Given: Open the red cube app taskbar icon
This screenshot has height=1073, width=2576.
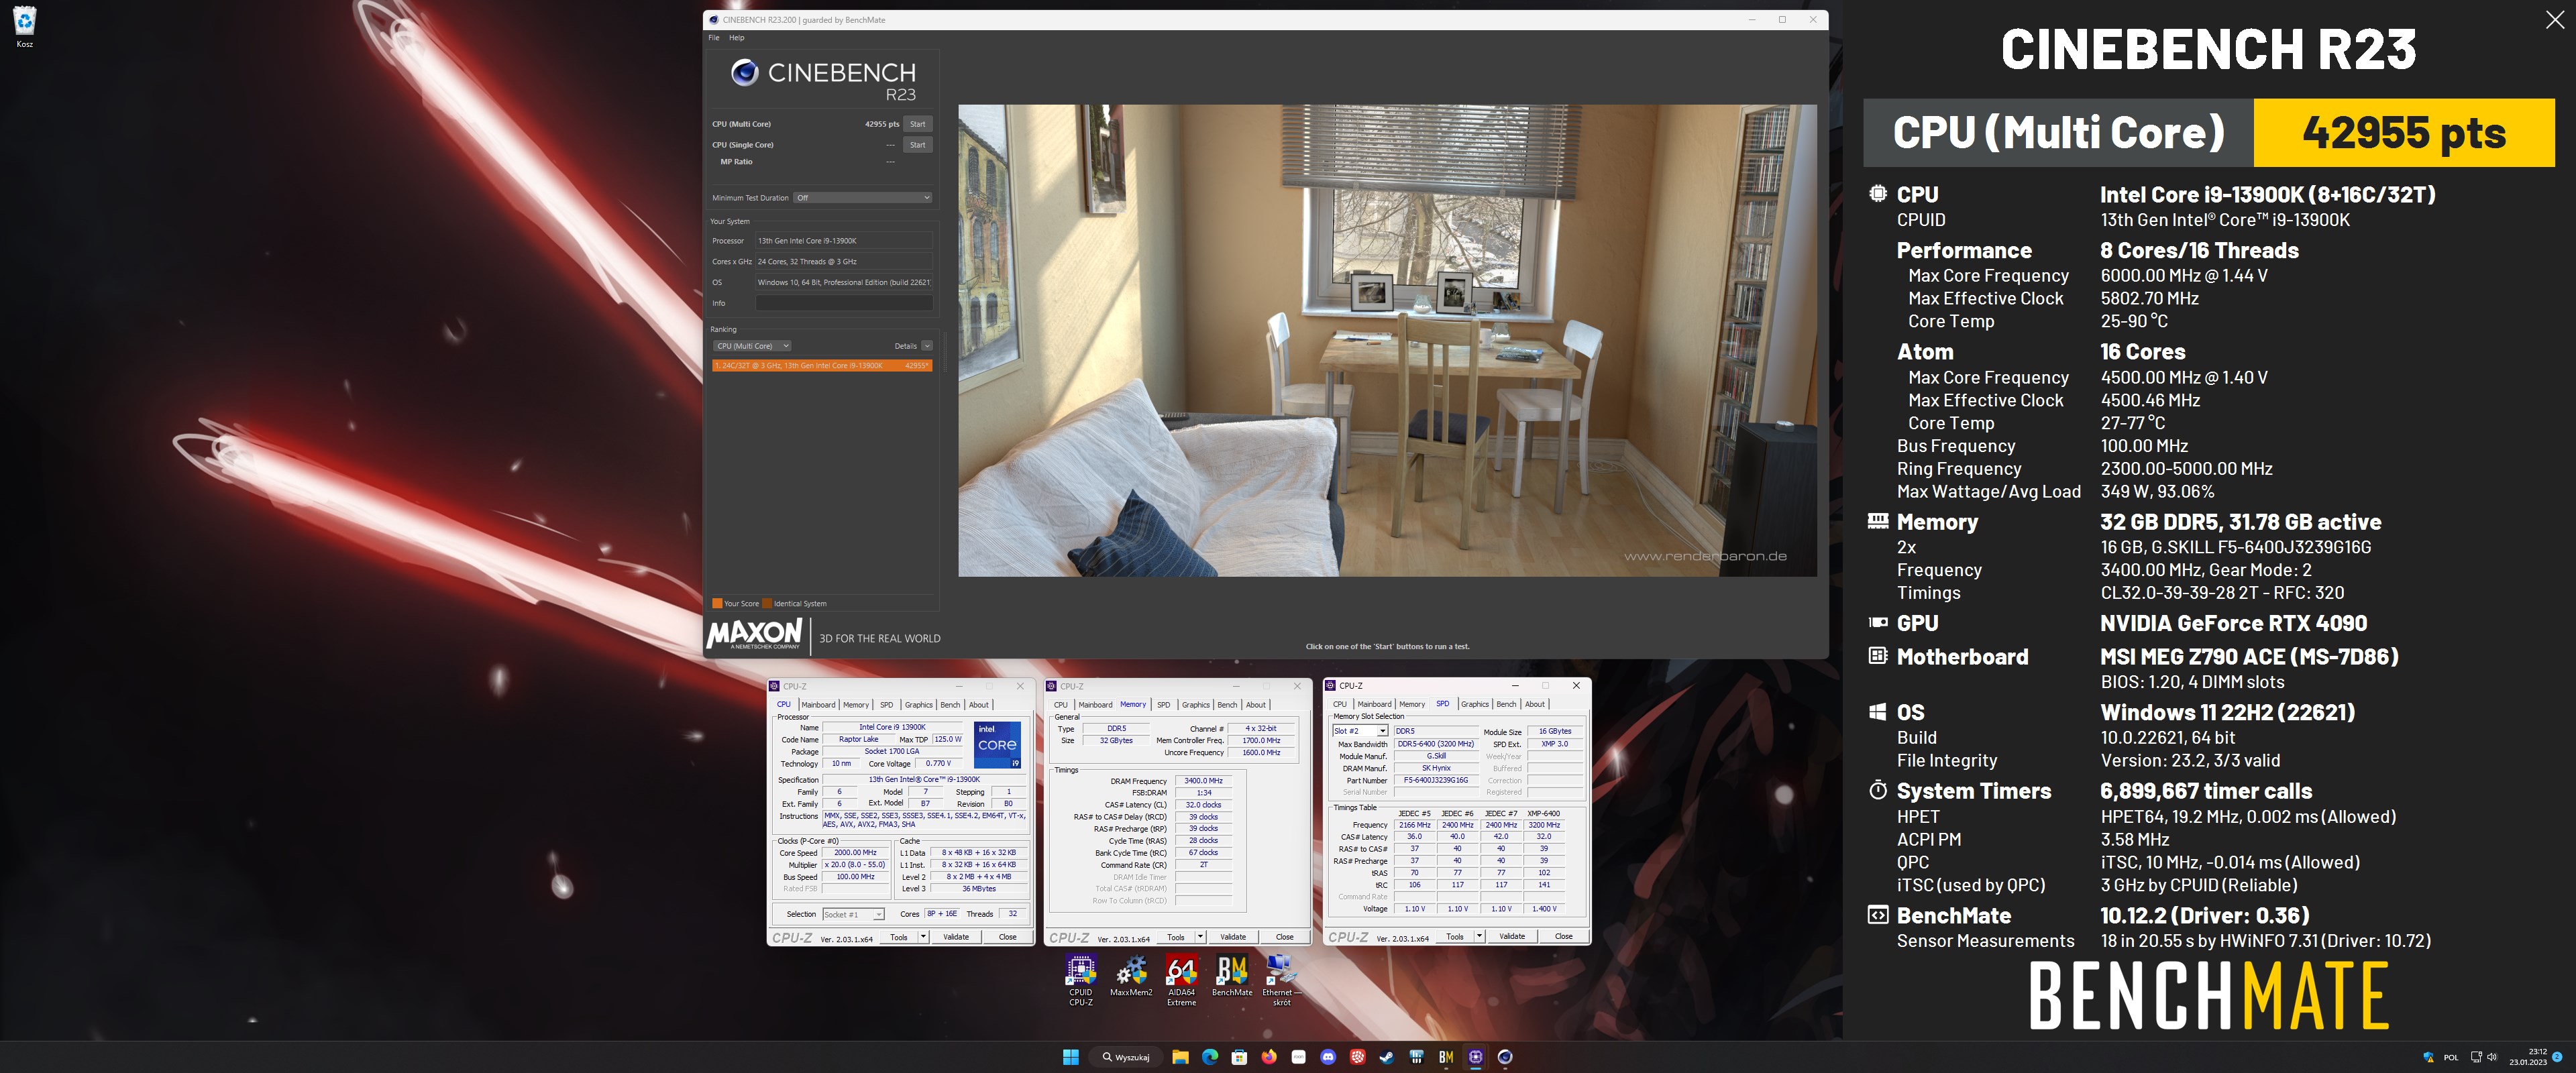Looking at the screenshot, I should pyautogui.click(x=1357, y=1057).
